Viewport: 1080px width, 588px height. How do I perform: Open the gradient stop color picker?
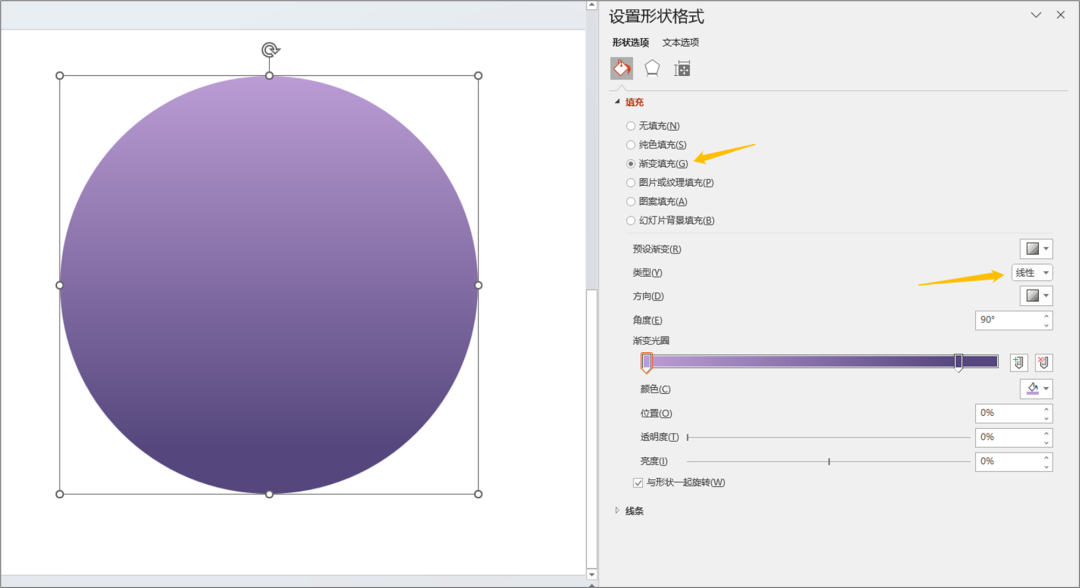[1036, 389]
